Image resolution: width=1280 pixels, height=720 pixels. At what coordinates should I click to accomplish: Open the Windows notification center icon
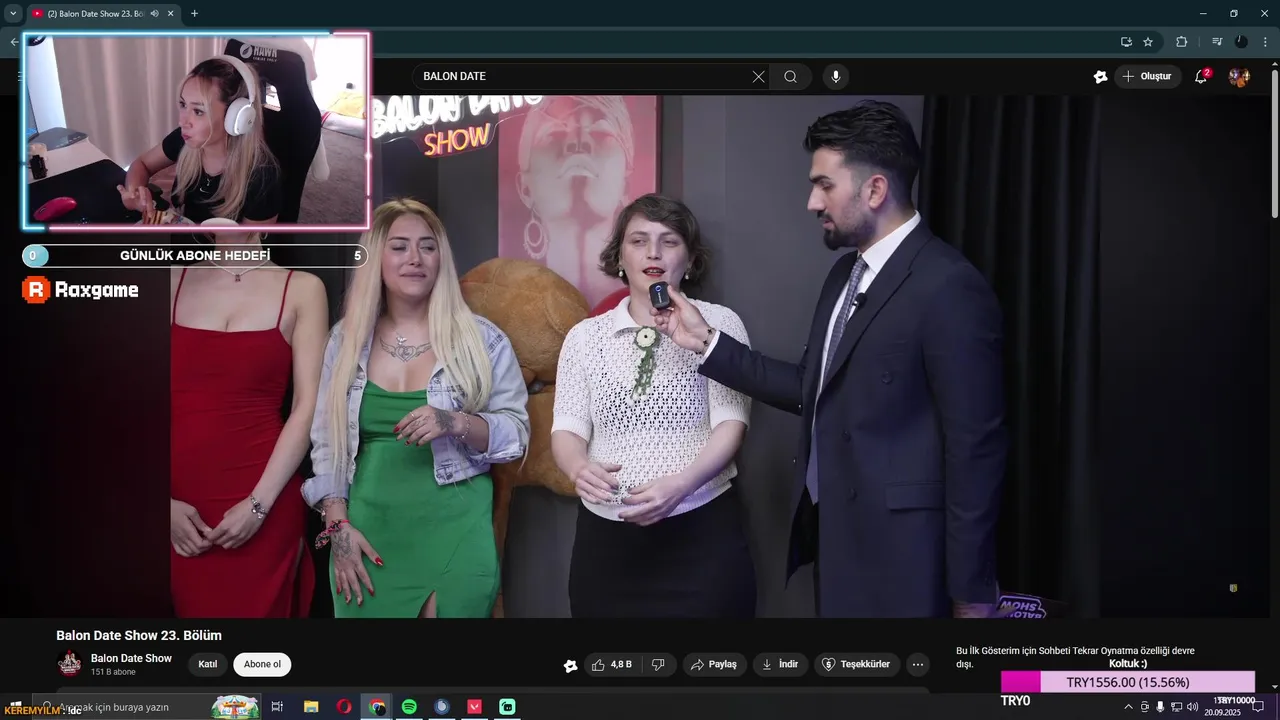point(1258,707)
